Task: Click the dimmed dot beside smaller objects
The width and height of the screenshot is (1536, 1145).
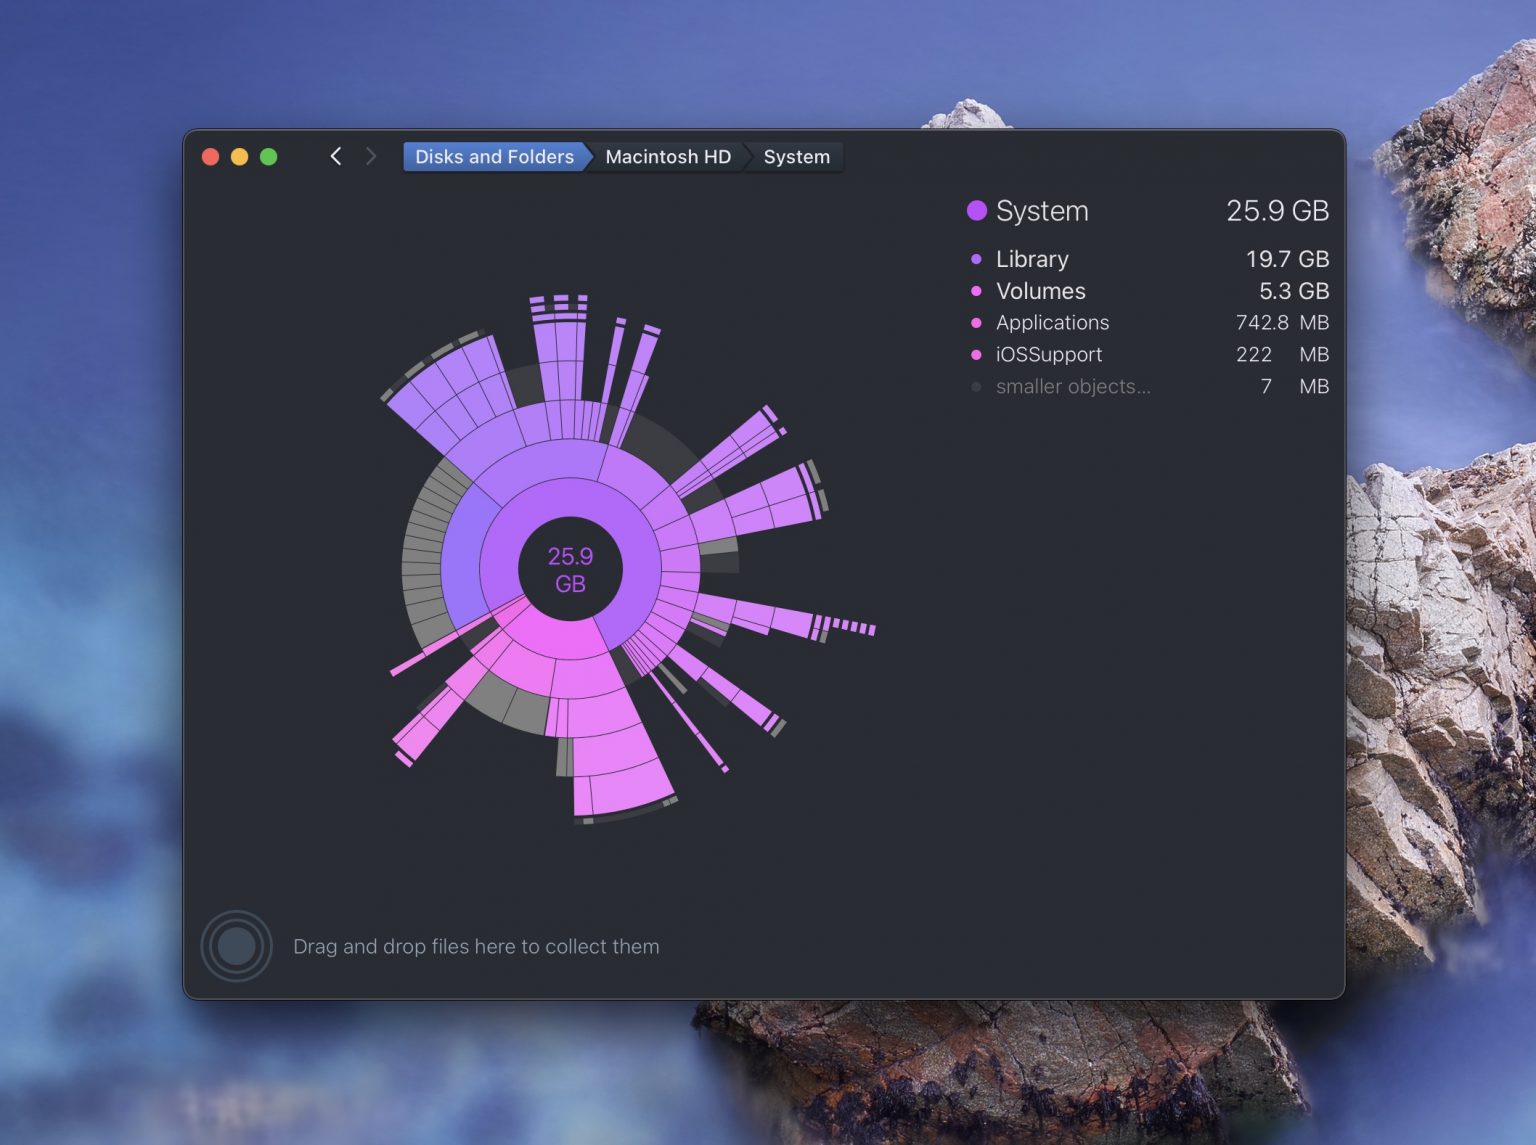Action: [x=975, y=386]
